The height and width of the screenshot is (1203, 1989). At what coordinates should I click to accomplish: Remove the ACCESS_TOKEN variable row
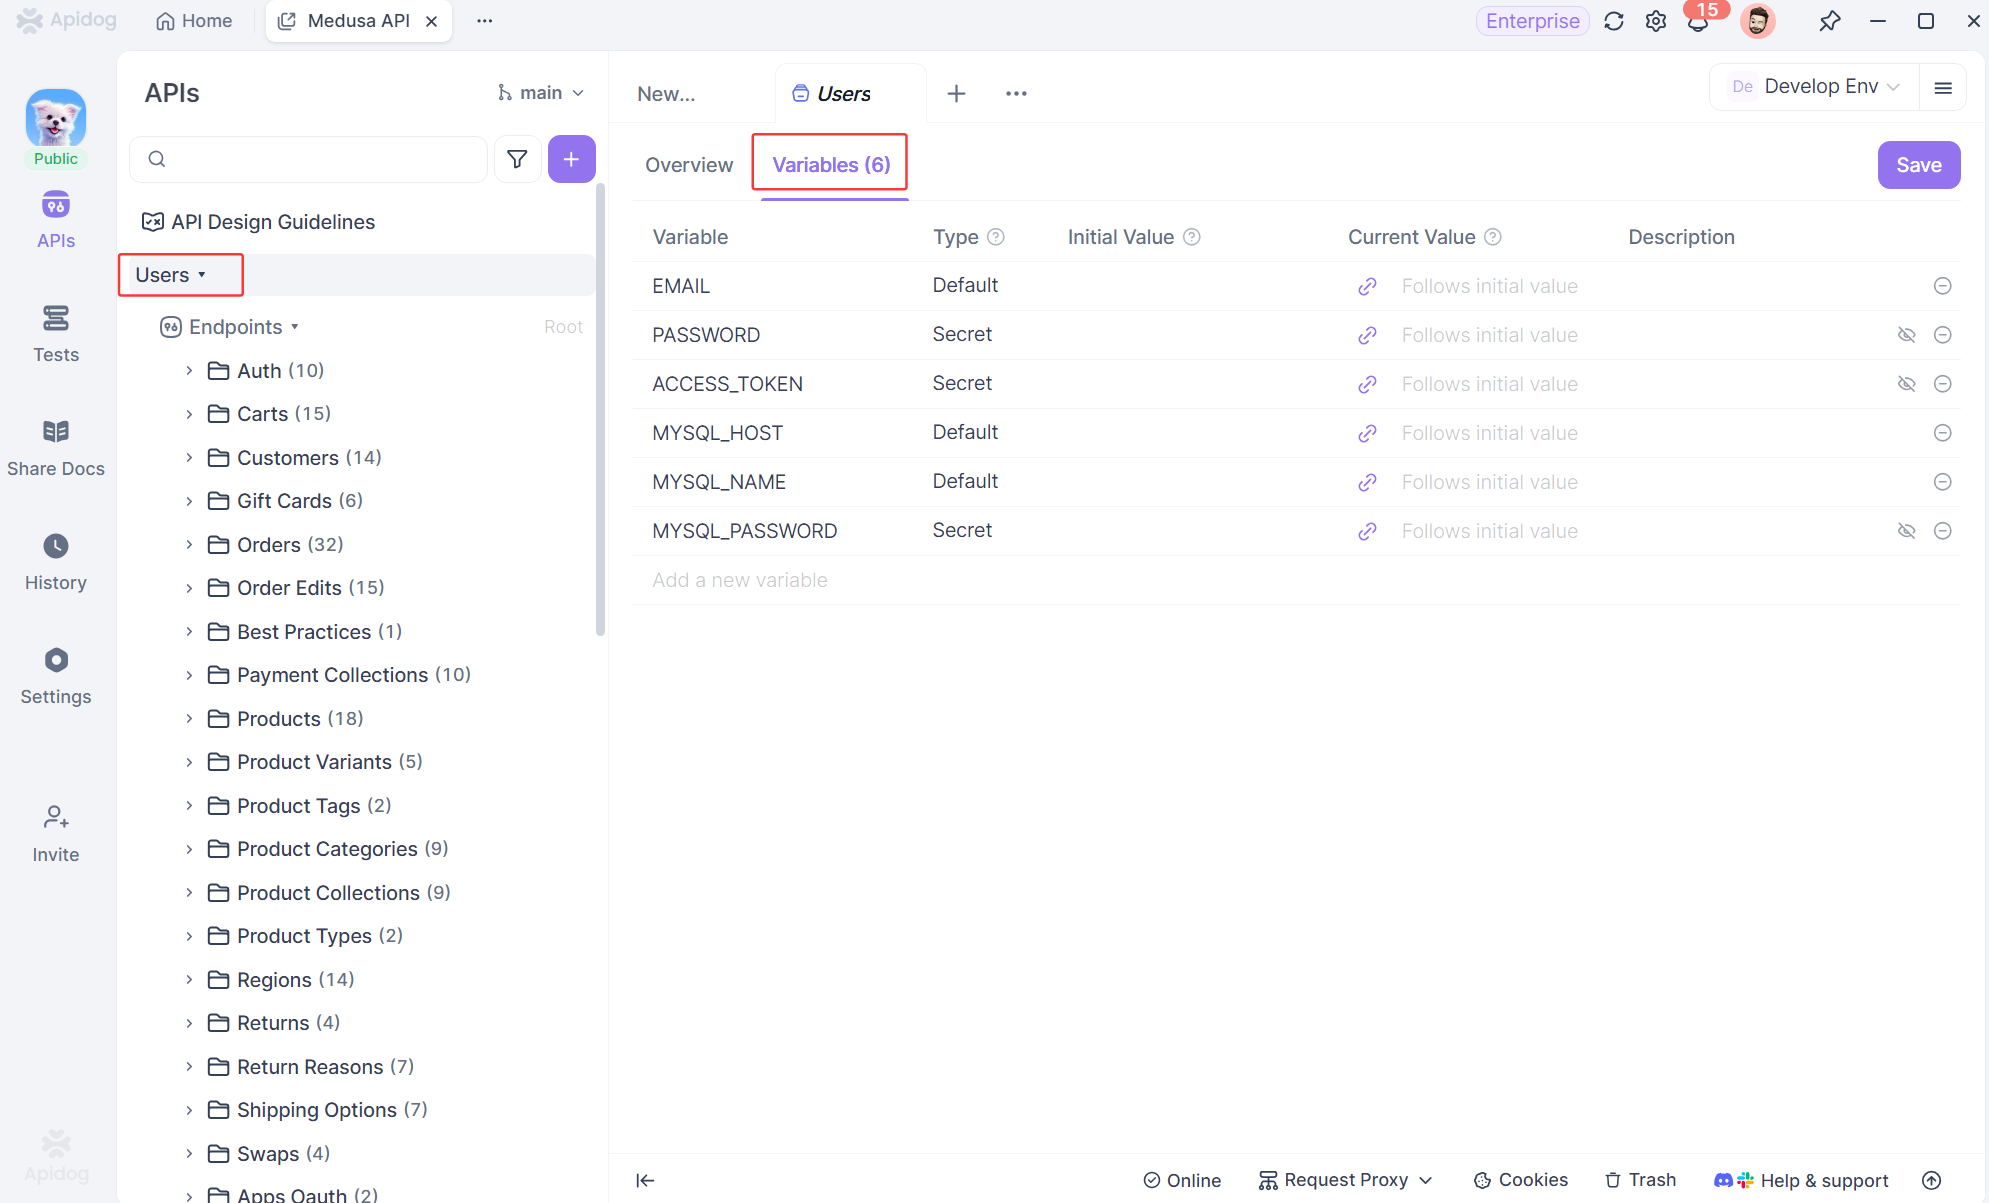[x=1942, y=384]
